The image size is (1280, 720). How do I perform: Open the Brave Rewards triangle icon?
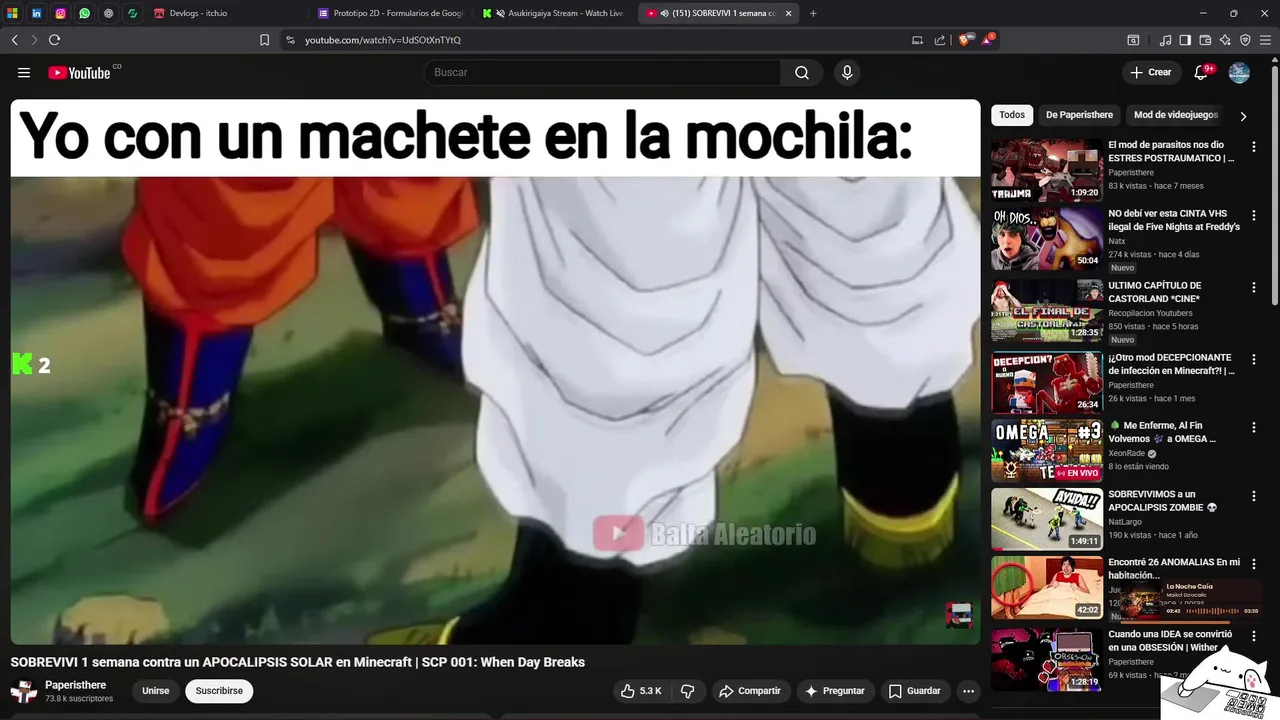pyautogui.click(x=988, y=40)
